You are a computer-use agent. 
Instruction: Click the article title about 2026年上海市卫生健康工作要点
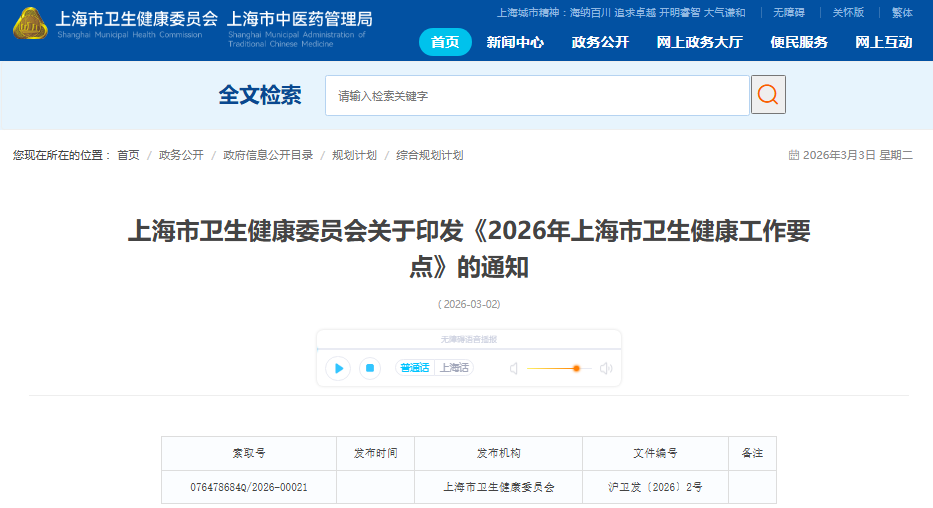(469, 249)
